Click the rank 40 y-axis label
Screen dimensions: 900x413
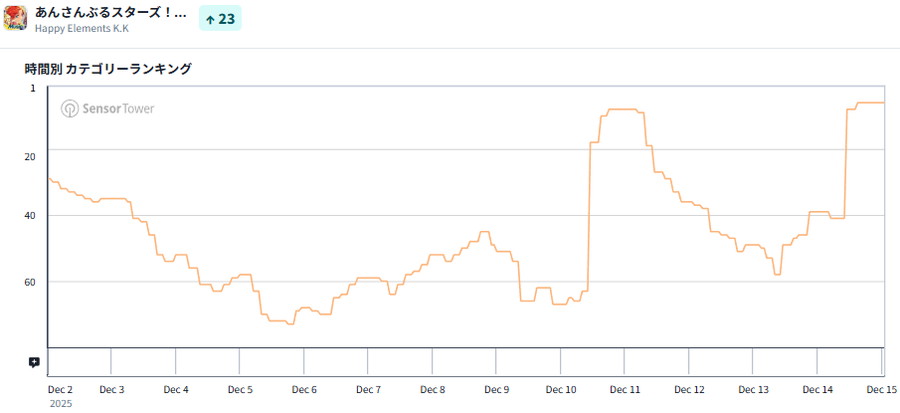29,215
